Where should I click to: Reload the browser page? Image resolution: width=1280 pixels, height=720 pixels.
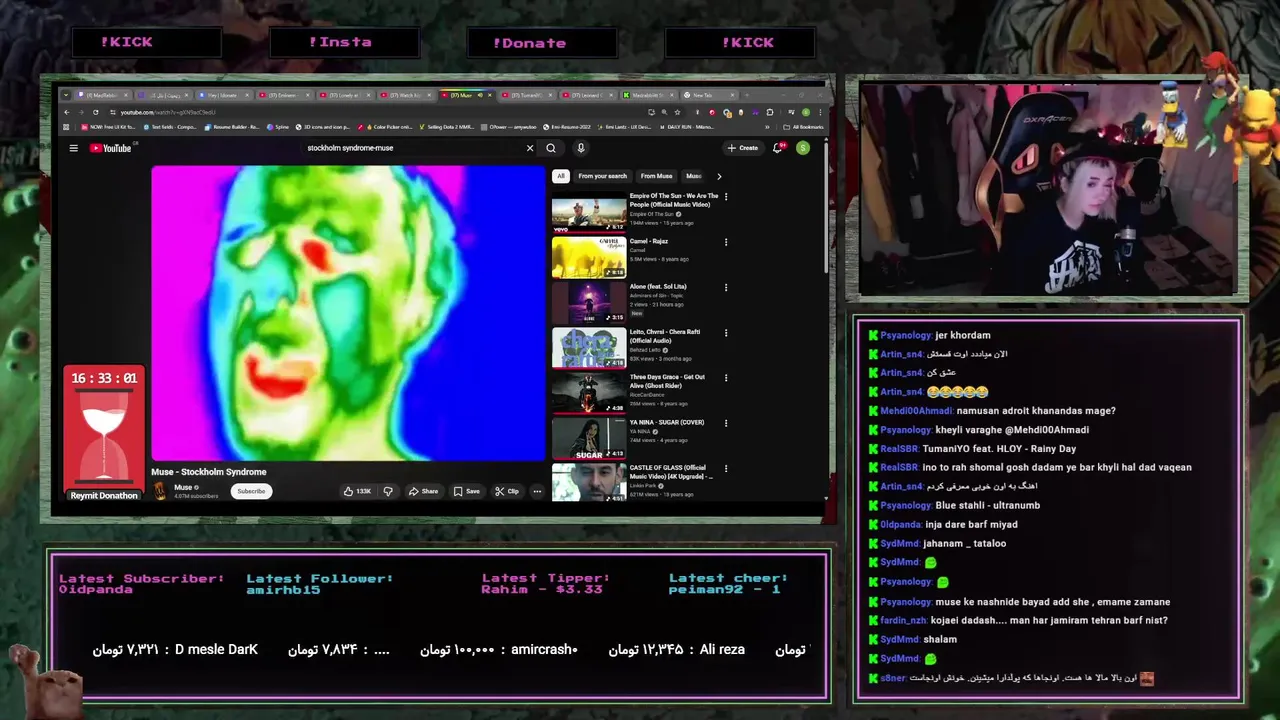(x=95, y=112)
